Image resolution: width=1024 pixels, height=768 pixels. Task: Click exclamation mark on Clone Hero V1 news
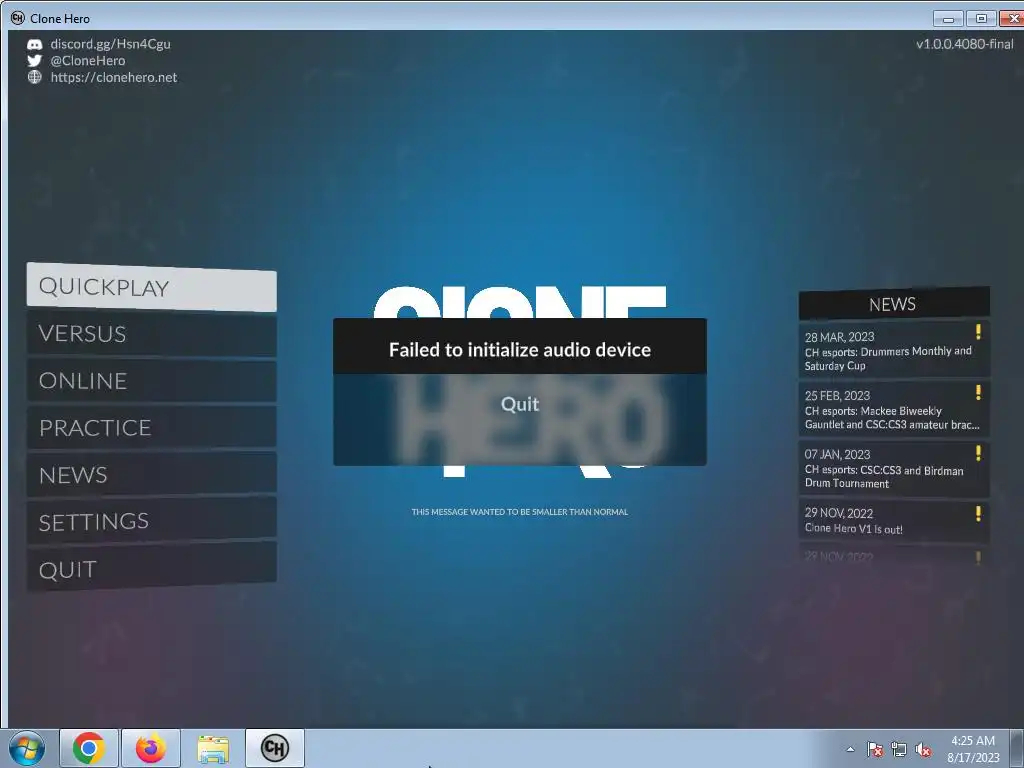[x=978, y=513]
